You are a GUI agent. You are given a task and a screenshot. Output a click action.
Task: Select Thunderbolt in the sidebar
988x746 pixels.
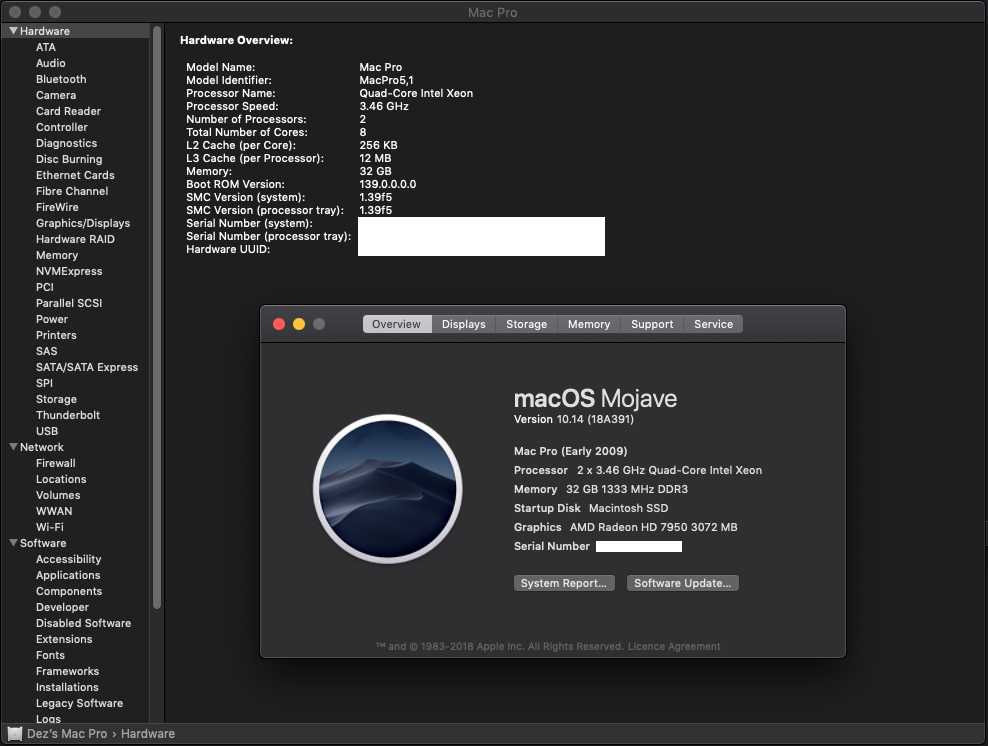[68, 415]
